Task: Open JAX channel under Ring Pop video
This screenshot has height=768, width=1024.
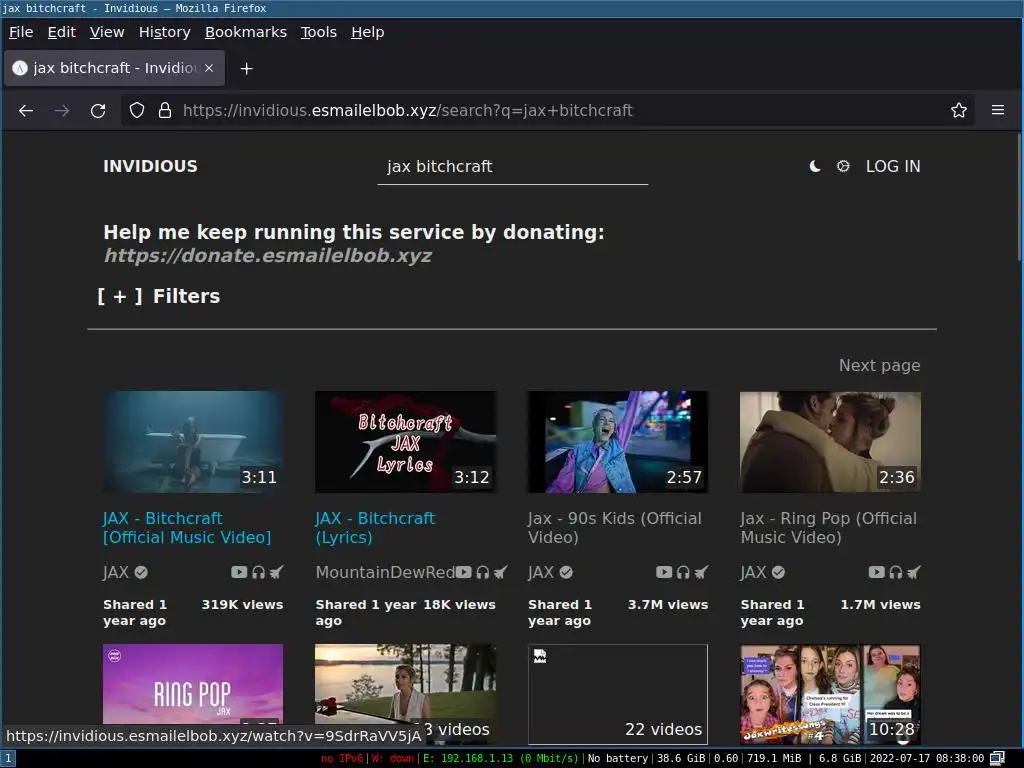Action: point(763,572)
